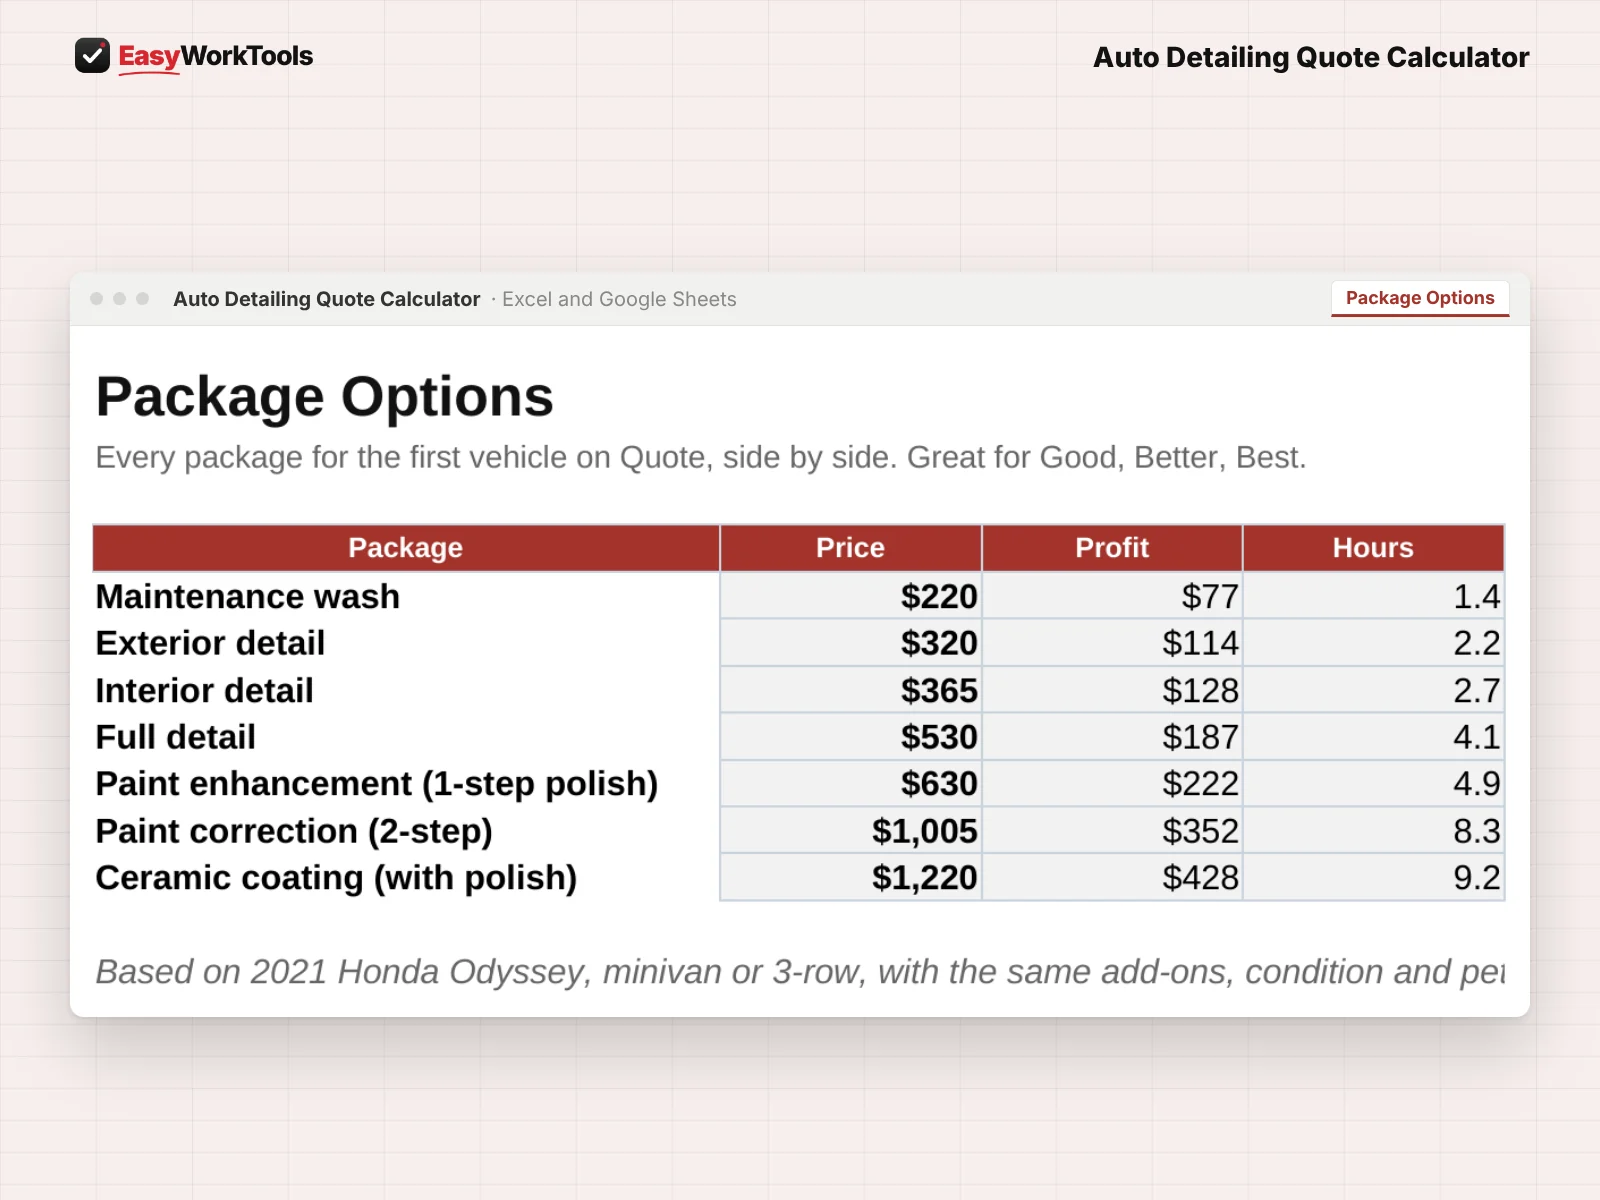Open the Package Options tab
The width and height of the screenshot is (1600, 1200).
pyautogui.click(x=1420, y=298)
